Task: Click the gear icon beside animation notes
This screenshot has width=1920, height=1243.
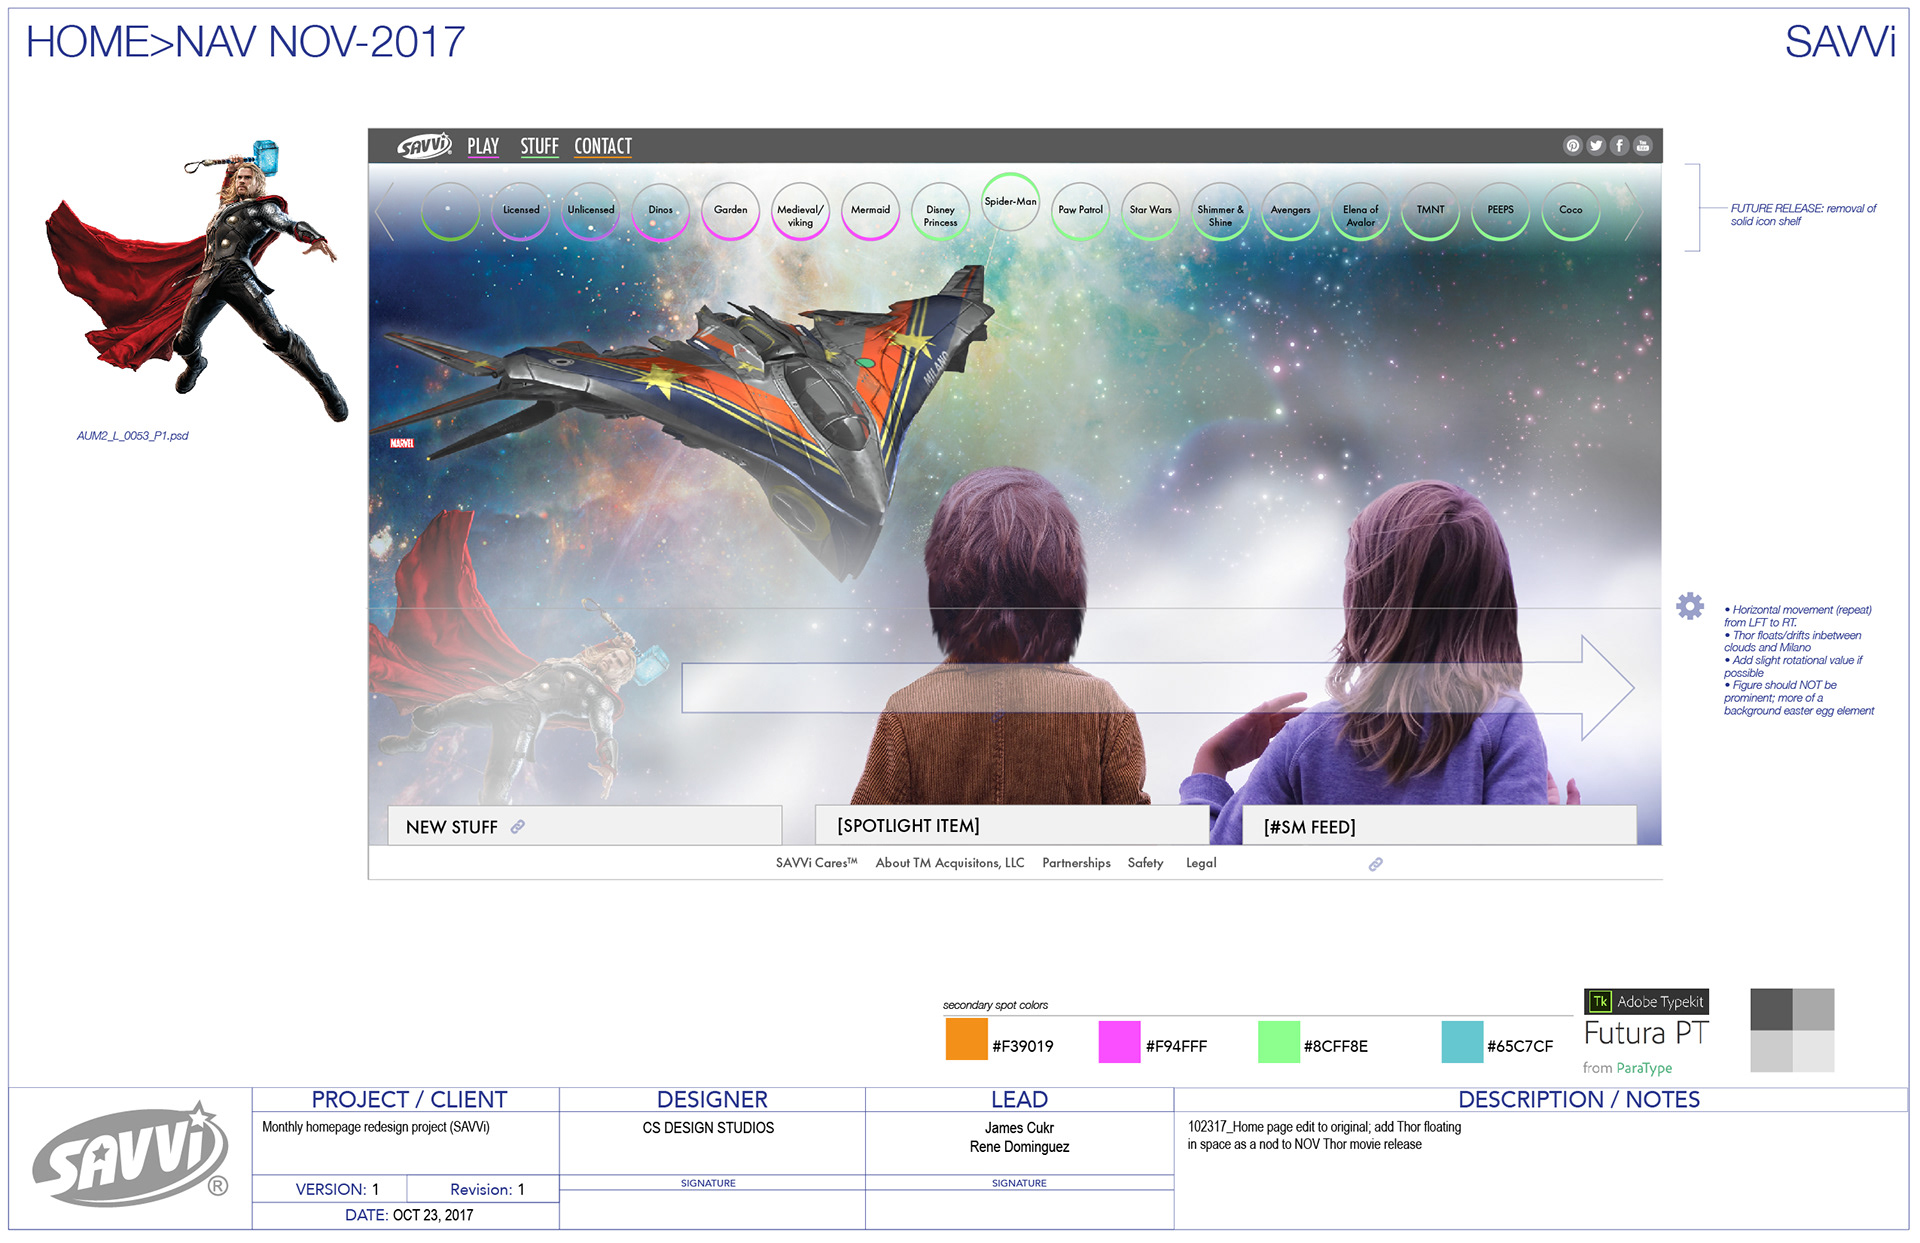Action: 1690,606
